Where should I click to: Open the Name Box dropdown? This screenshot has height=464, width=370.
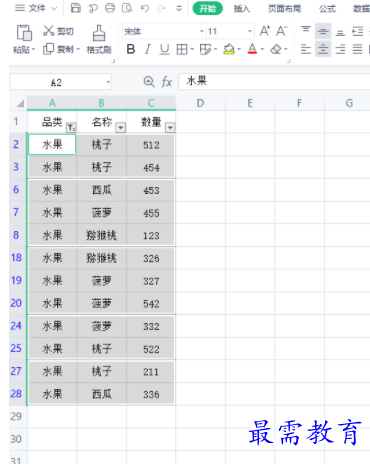[108, 82]
